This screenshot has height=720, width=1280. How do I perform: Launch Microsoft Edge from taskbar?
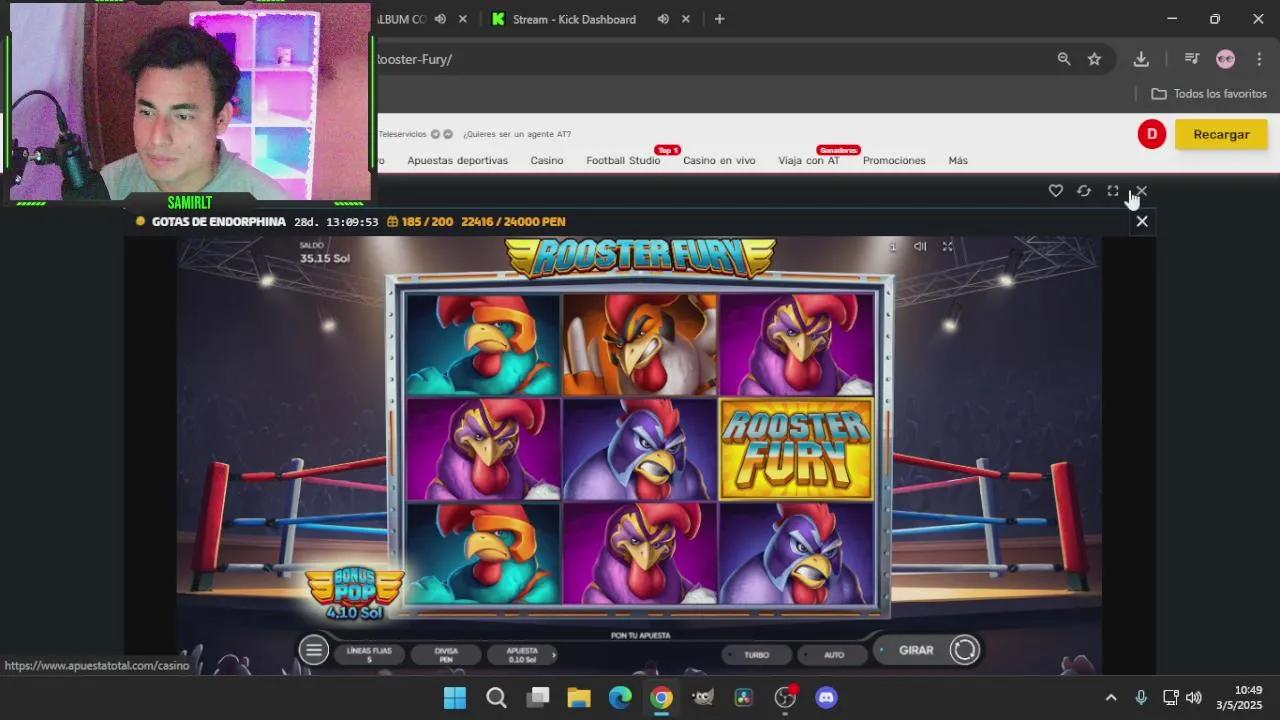[x=620, y=697]
